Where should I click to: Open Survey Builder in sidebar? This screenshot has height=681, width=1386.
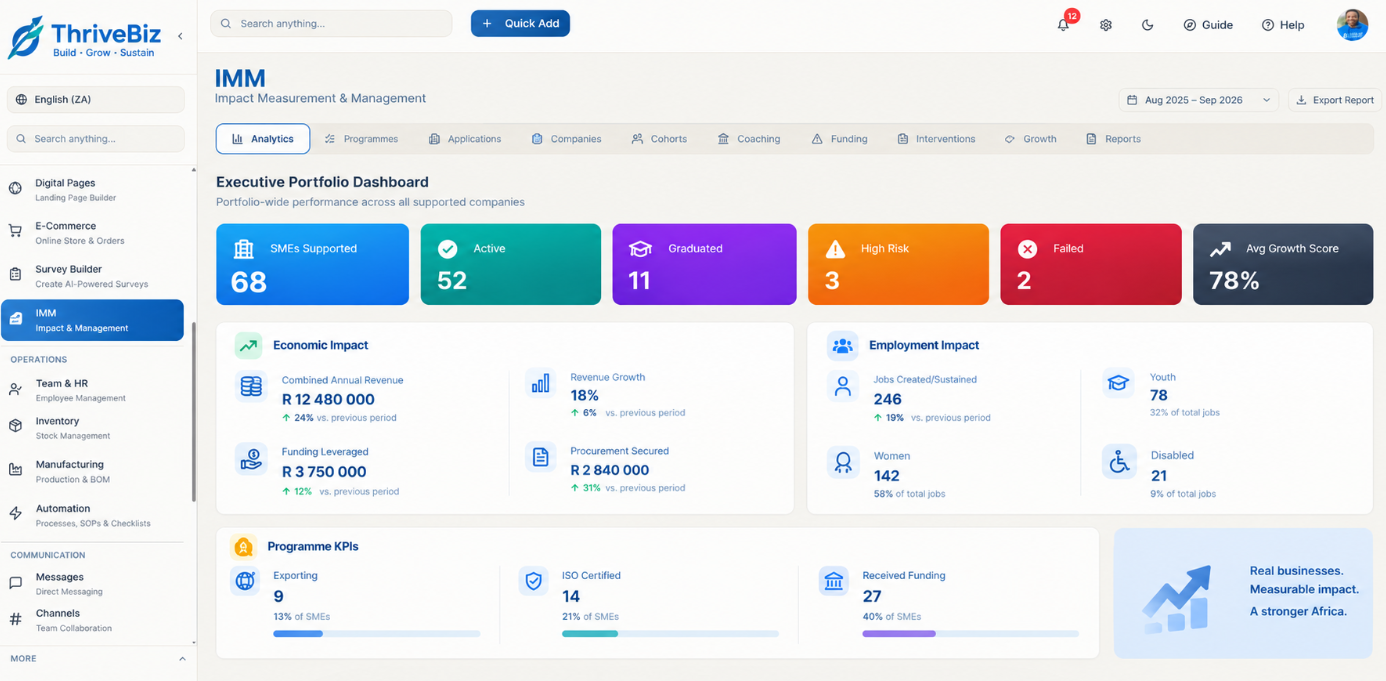[x=93, y=276]
